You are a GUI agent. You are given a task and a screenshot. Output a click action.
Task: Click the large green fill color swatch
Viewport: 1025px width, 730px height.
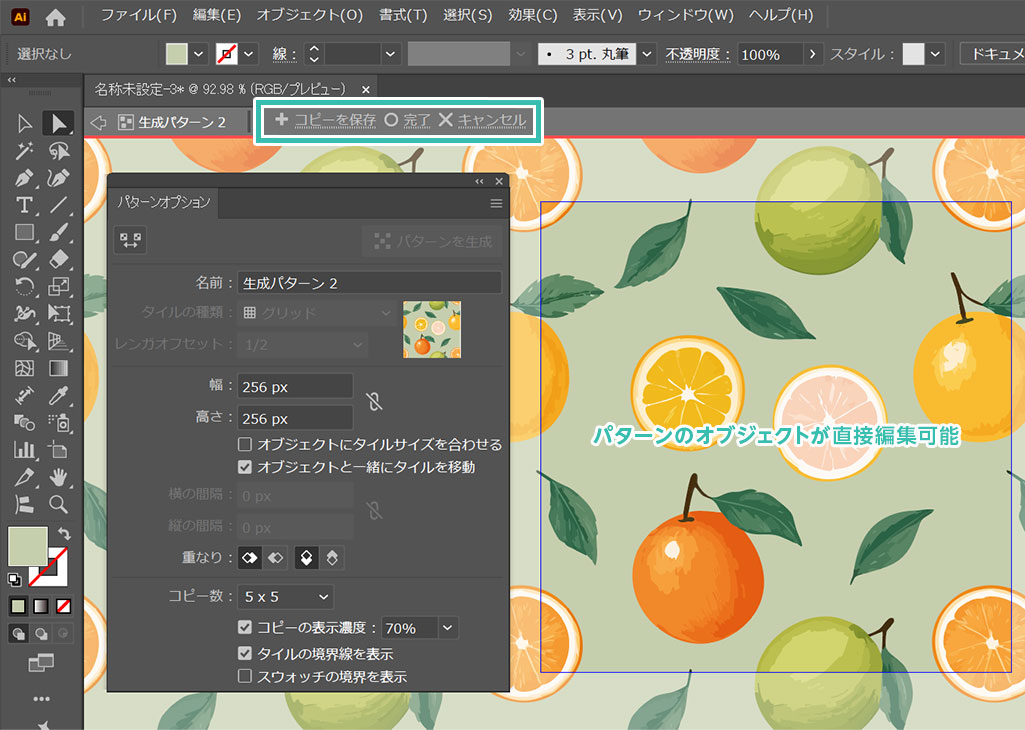(27, 546)
